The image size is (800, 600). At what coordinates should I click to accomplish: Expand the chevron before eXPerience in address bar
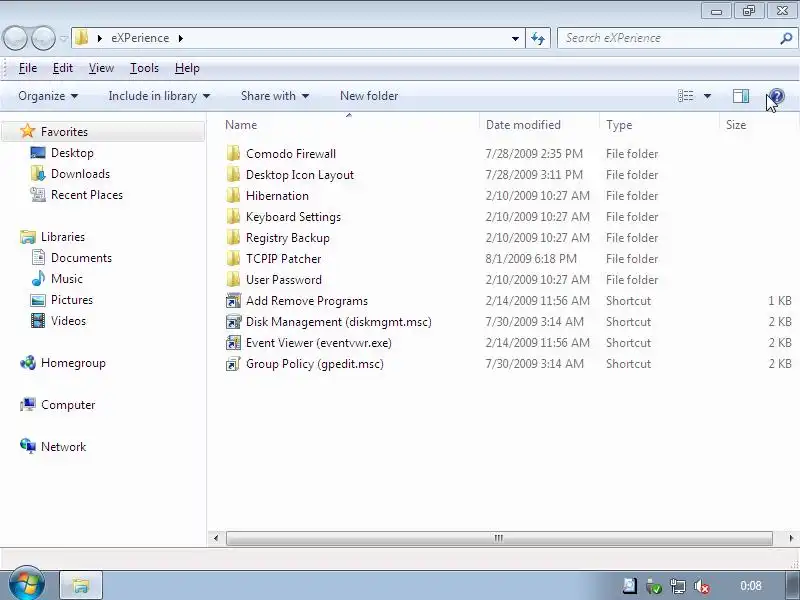[99, 38]
